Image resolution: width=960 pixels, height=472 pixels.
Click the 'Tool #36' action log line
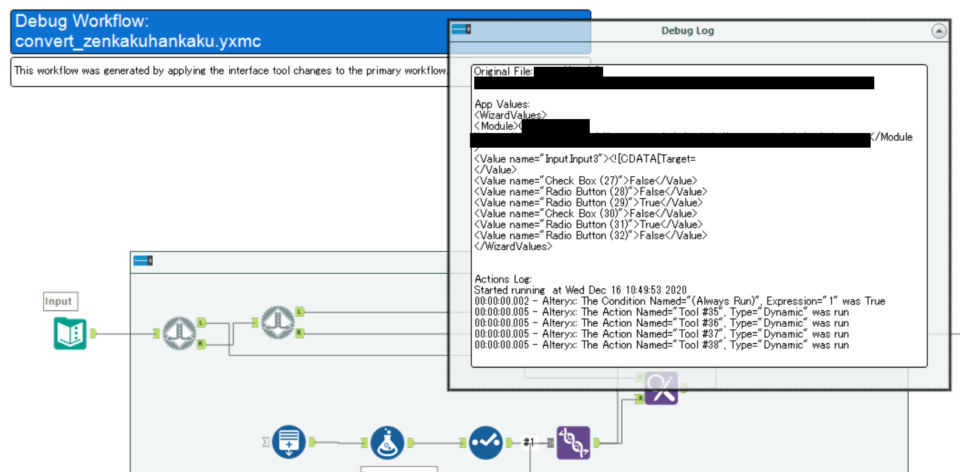(661, 323)
